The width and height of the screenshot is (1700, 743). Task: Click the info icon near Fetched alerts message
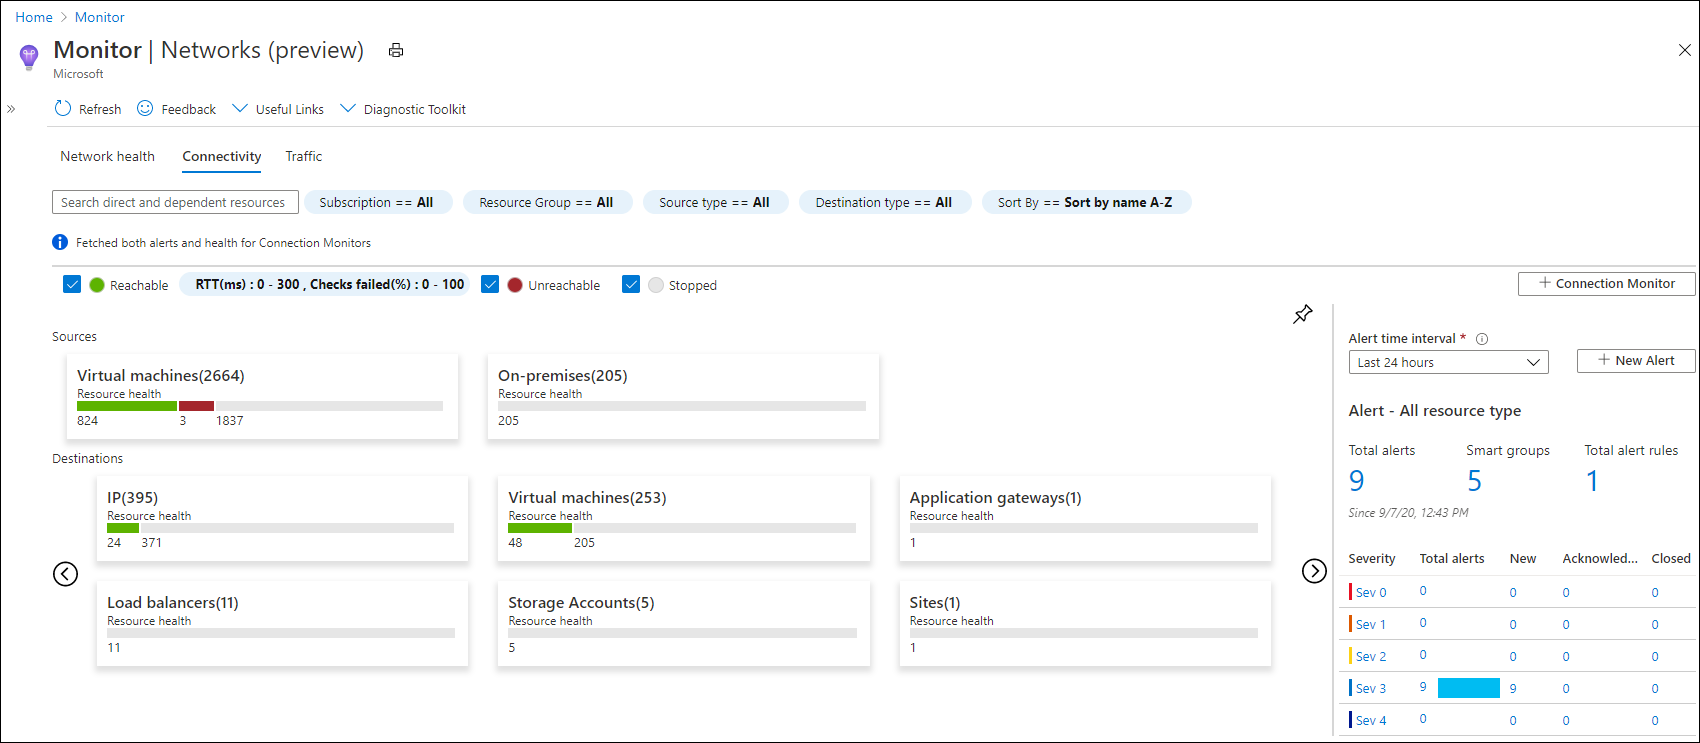pyautogui.click(x=60, y=242)
